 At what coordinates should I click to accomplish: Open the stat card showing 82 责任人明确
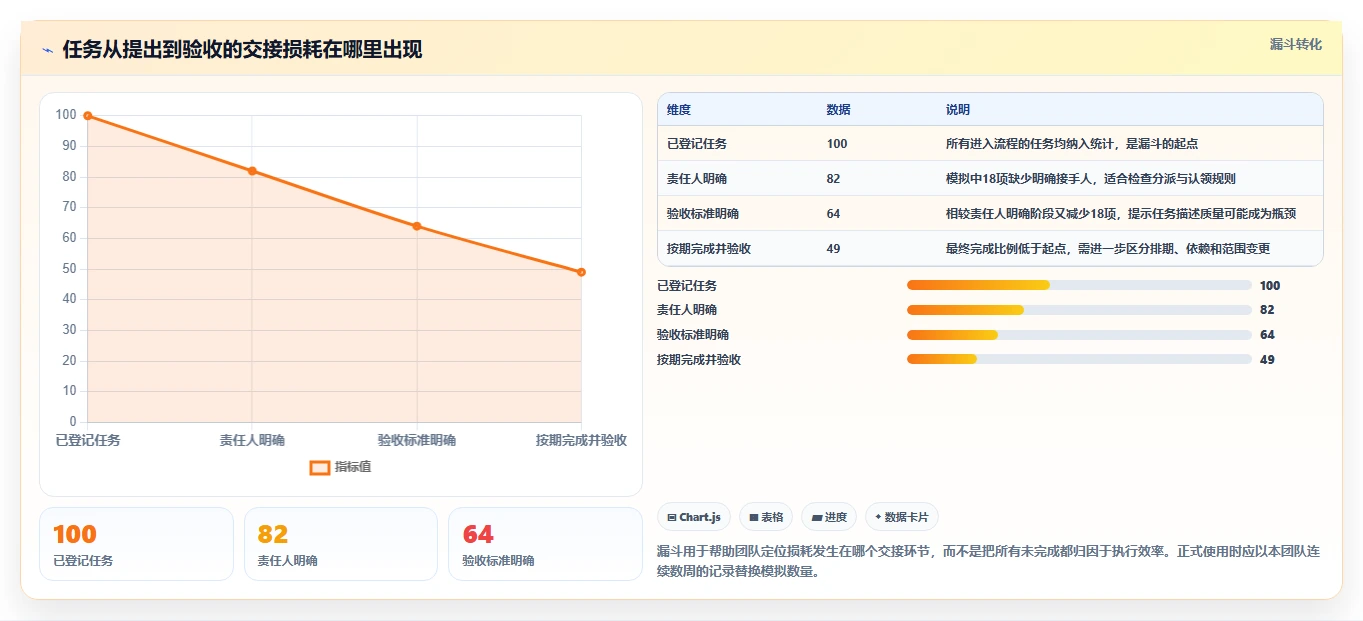point(341,544)
